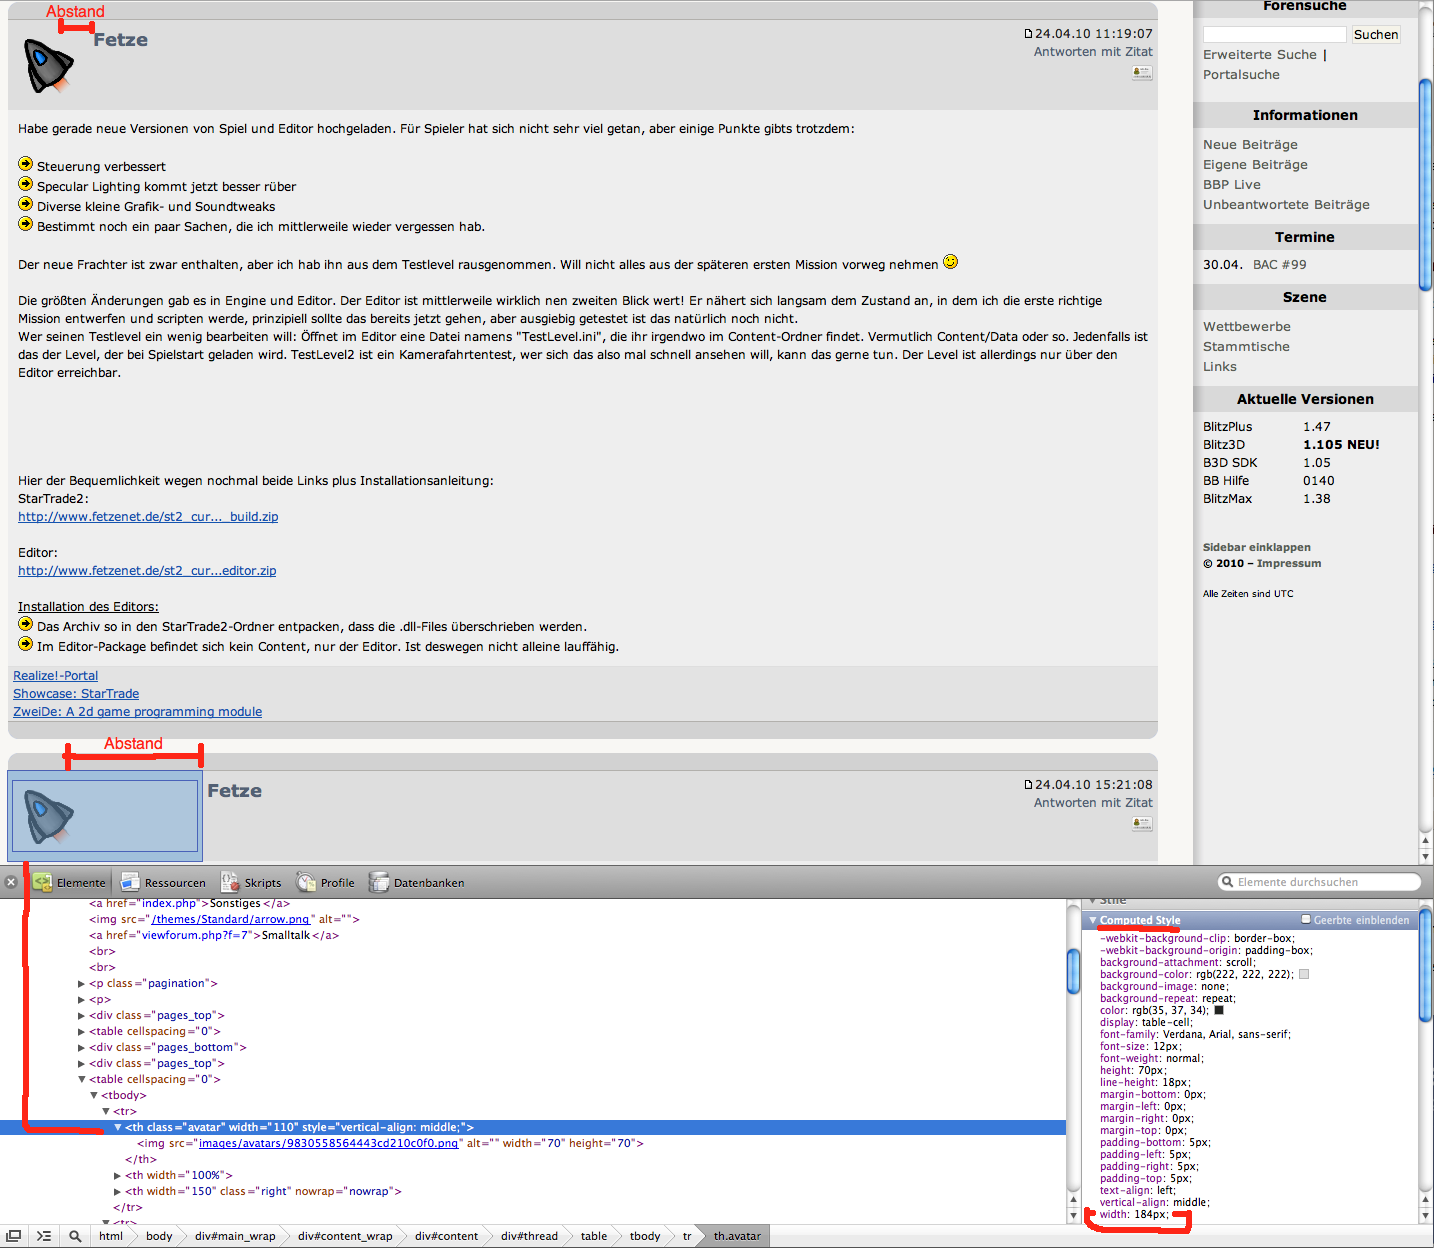This screenshot has width=1434, height=1248.
Task: Select body in the breadcrumb bar
Action: tap(159, 1236)
